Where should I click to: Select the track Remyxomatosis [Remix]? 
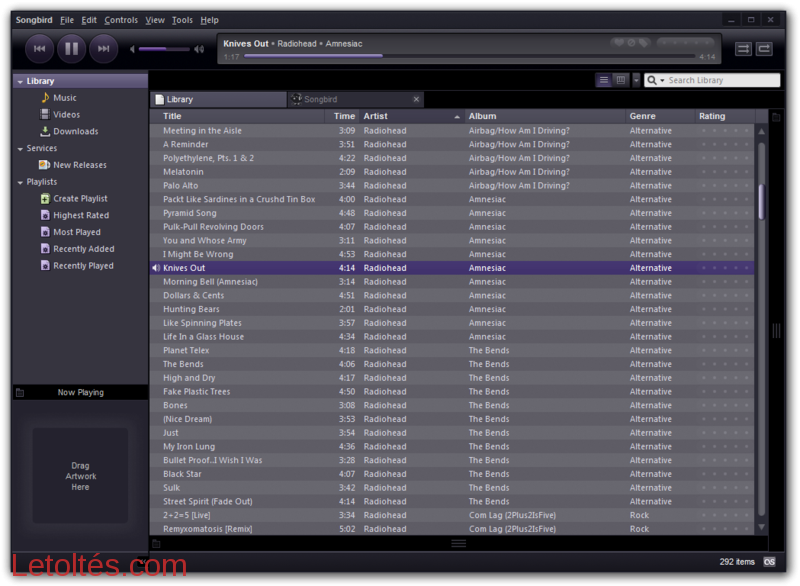point(452,529)
